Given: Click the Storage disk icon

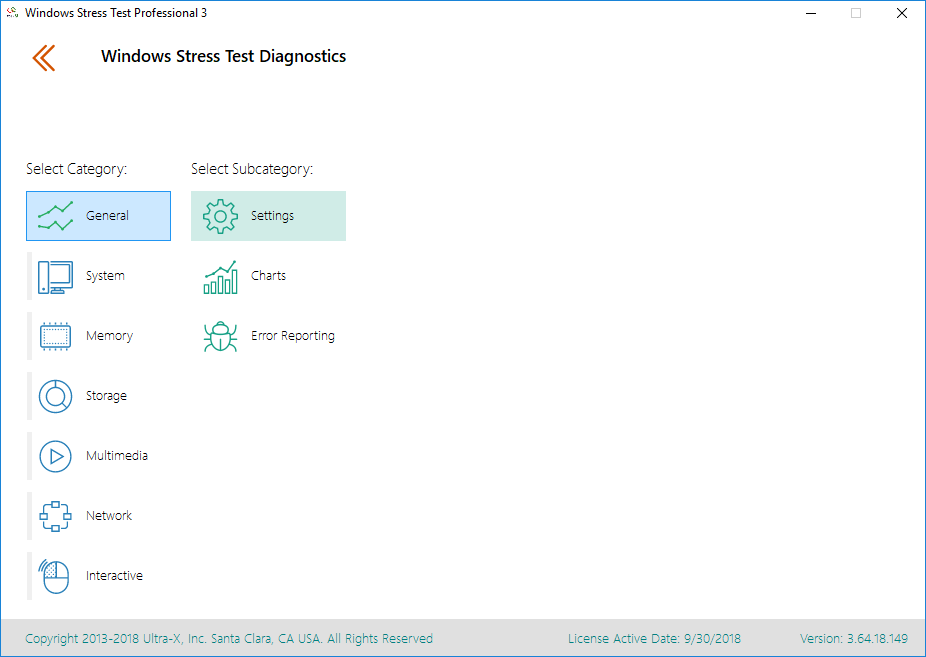Looking at the screenshot, I should point(56,396).
